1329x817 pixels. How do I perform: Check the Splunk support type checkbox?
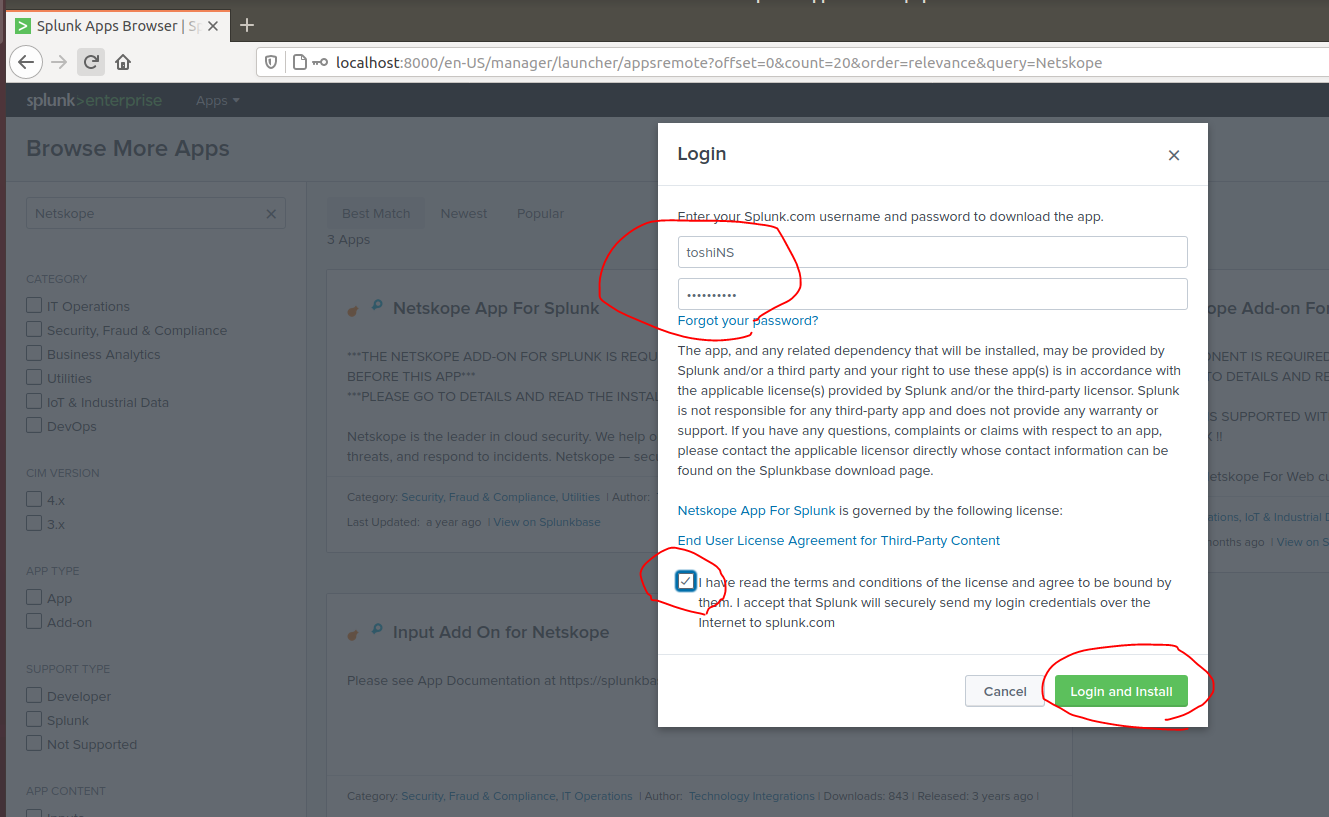pyautogui.click(x=34, y=719)
